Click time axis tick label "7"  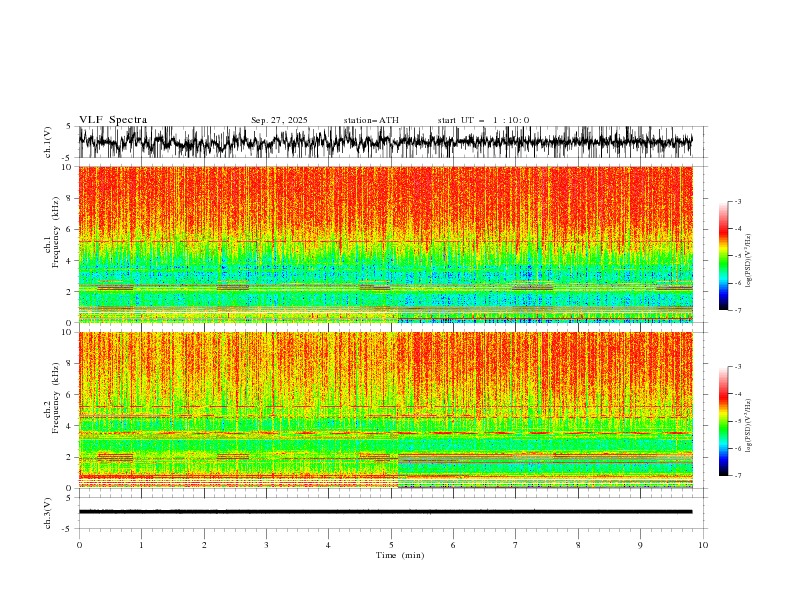[x=516, y=545]
